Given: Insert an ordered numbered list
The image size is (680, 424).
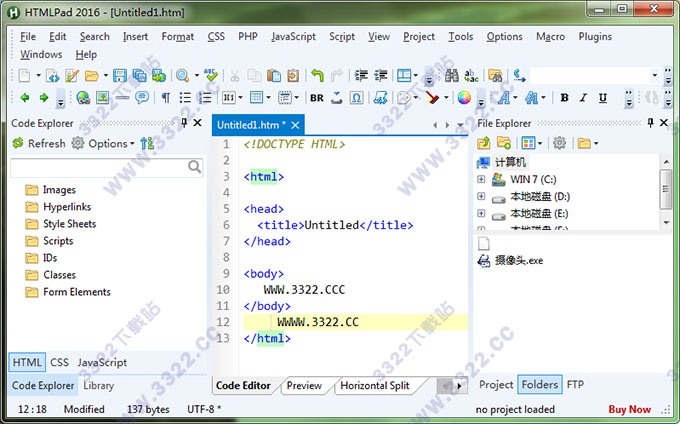Looking at the screenshot, I should [x=205, y=98].
